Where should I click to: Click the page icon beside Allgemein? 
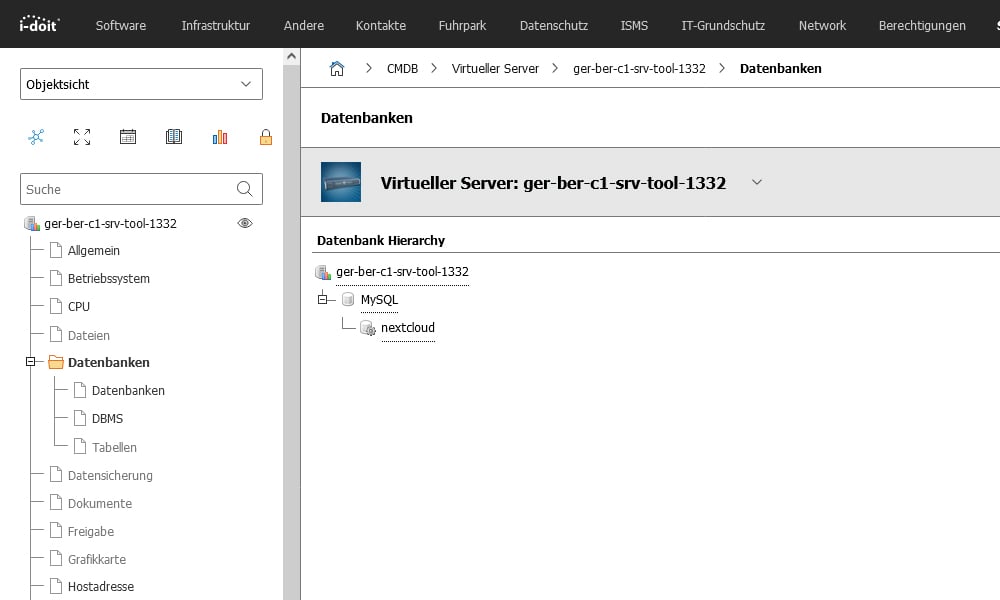(x=56, y=250)
